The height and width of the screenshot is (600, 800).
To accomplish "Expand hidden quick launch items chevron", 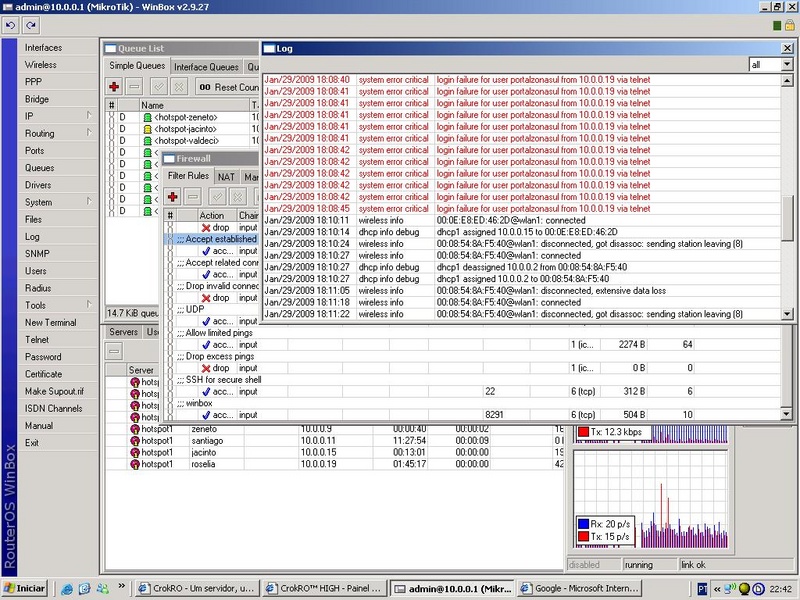I will click(121, 586).
